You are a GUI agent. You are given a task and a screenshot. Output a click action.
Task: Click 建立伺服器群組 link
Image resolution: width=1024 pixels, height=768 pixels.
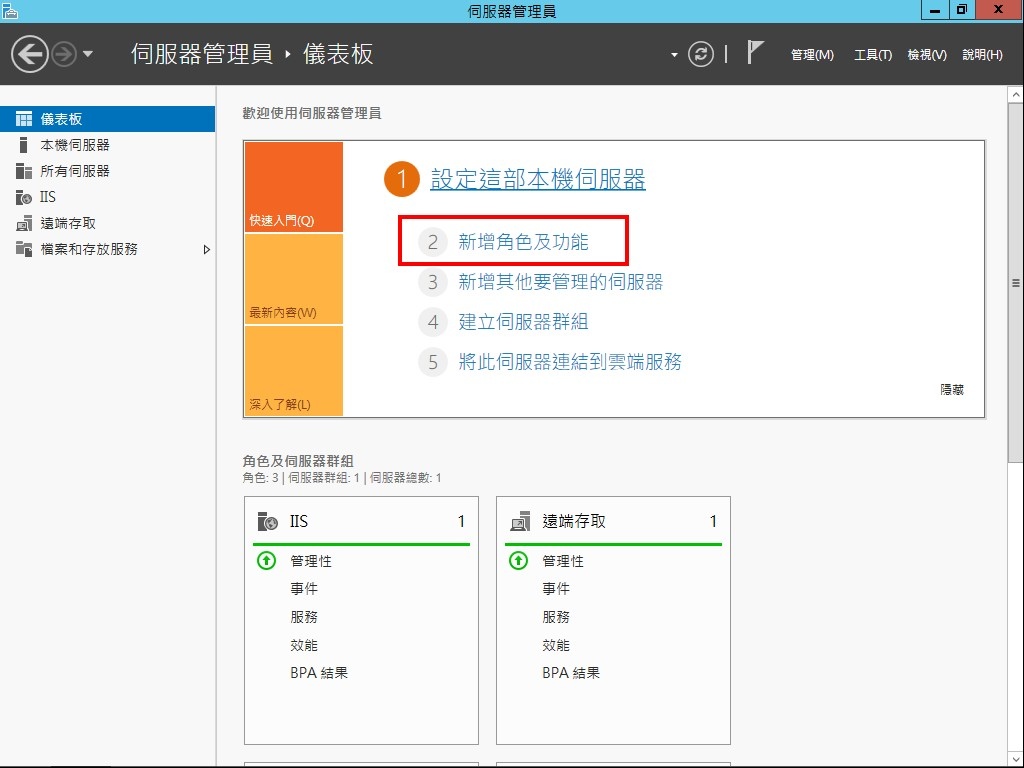tap(523, 322)
